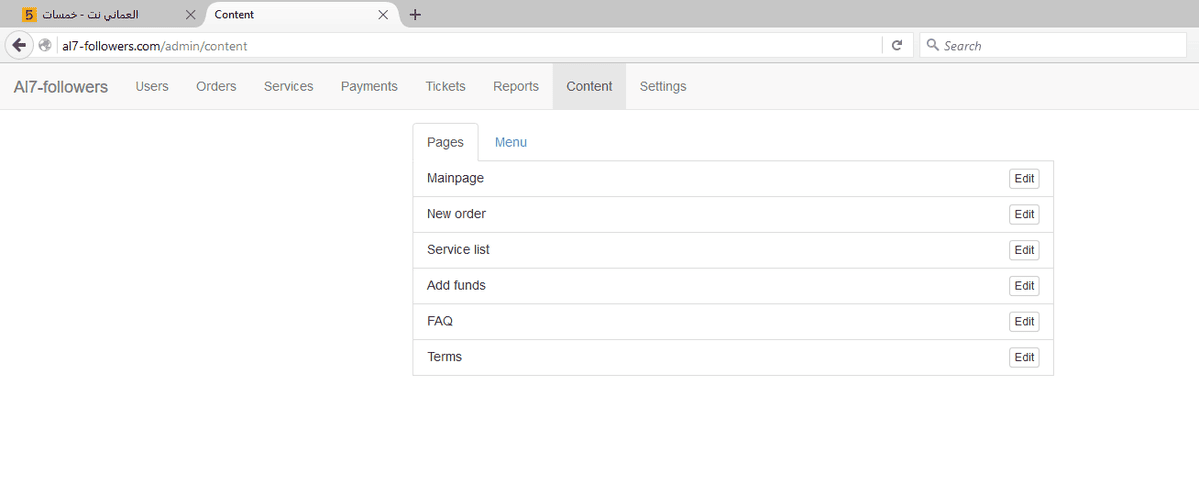
Task: Close the Arabic-titled browser tab
Action: (x=190, y=15)
